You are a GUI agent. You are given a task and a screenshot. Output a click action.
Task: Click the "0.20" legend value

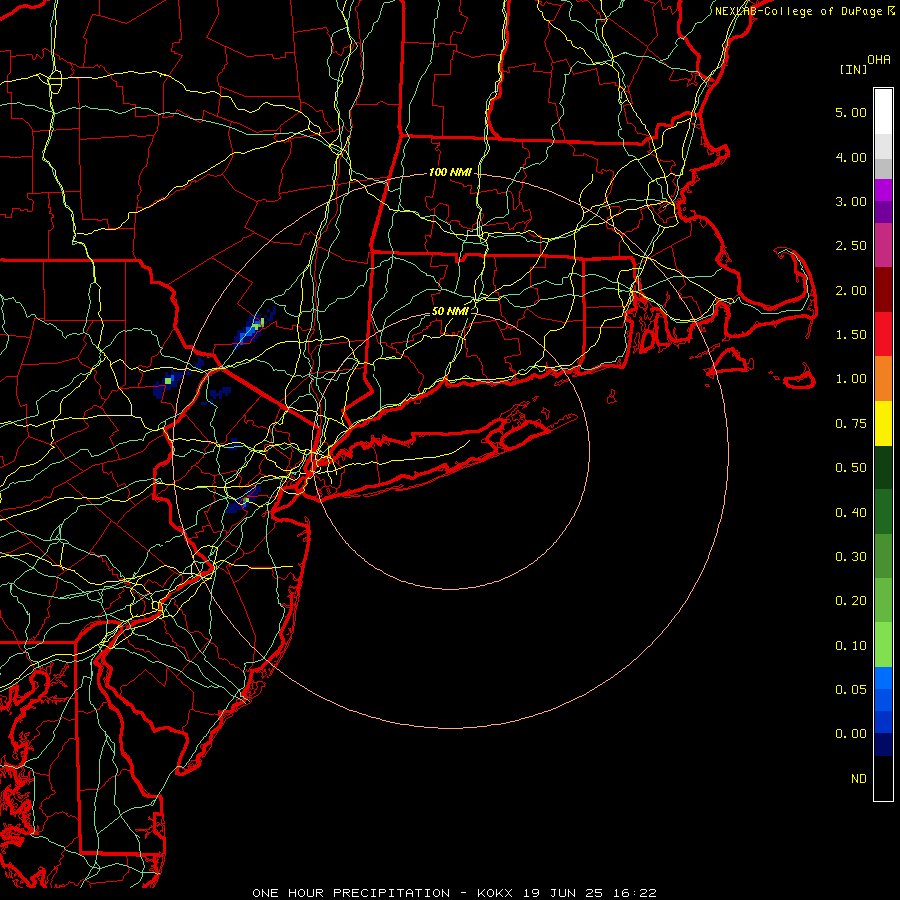pyautogui.click(x=851, y=601)
